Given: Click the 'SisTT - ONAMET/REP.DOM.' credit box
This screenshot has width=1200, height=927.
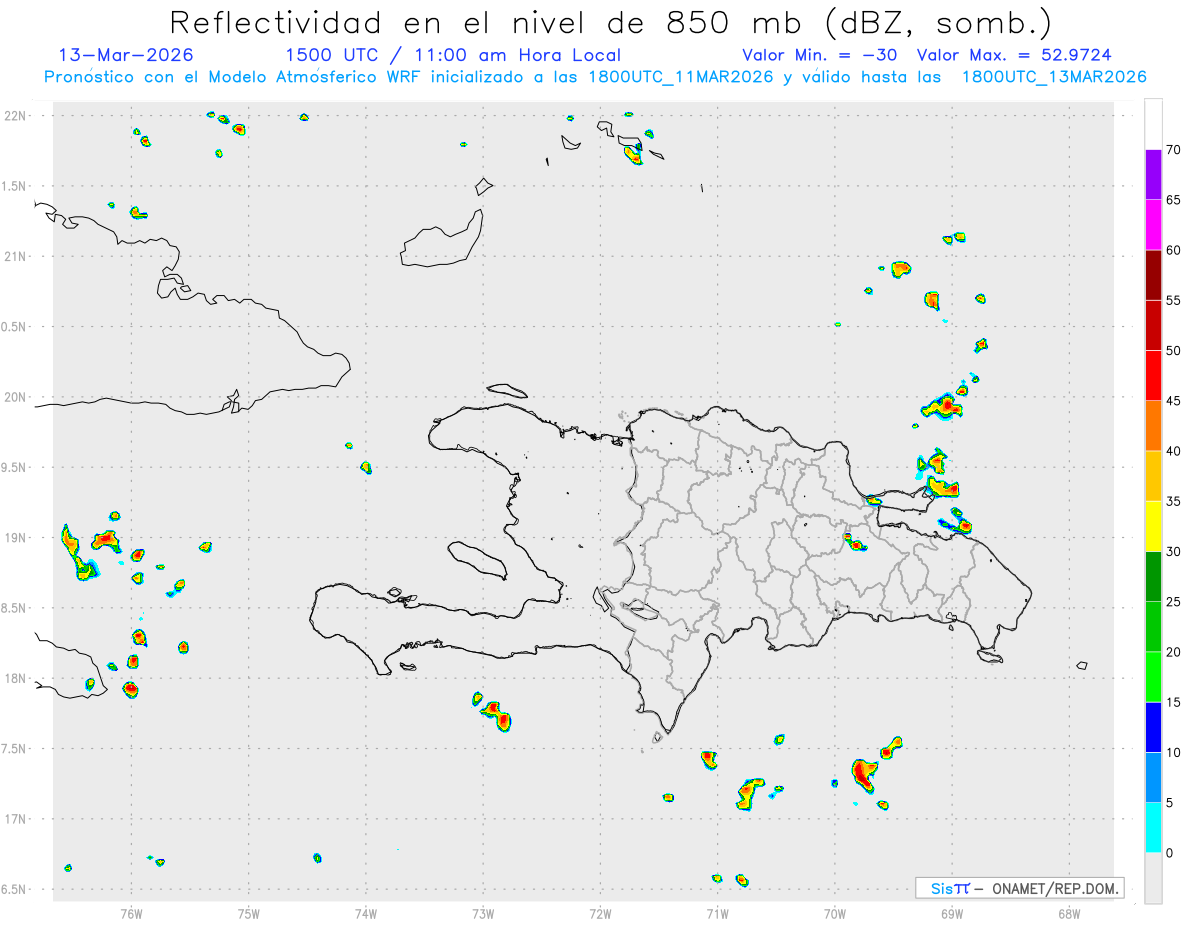Looking at the screenshot, I should pyautogui.click(x=1019, y=888).
